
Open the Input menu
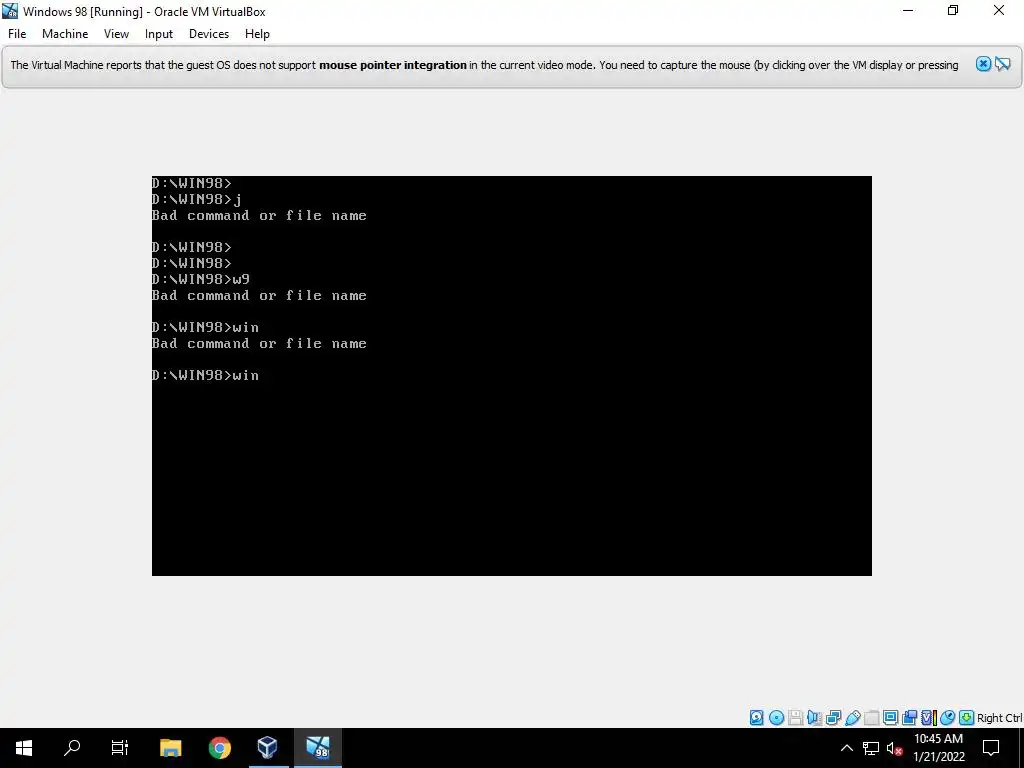pos(159,34)
